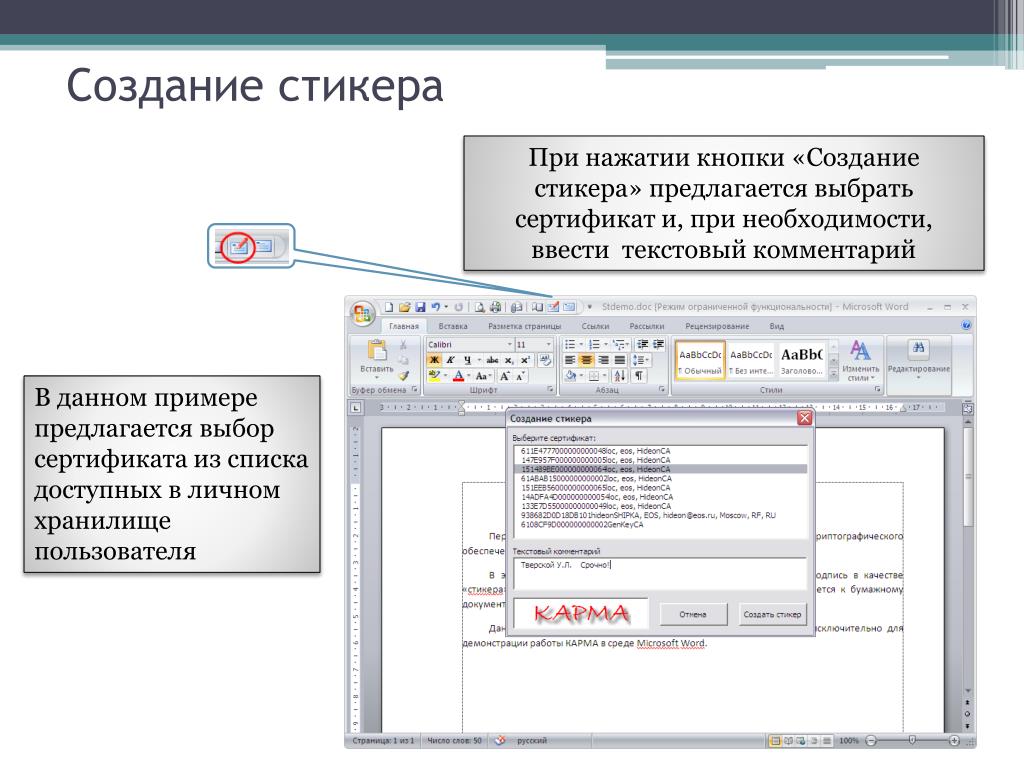Click the show paragraph marks ¶ icon
1024x768 pixels.
click(x=639, y=376)
